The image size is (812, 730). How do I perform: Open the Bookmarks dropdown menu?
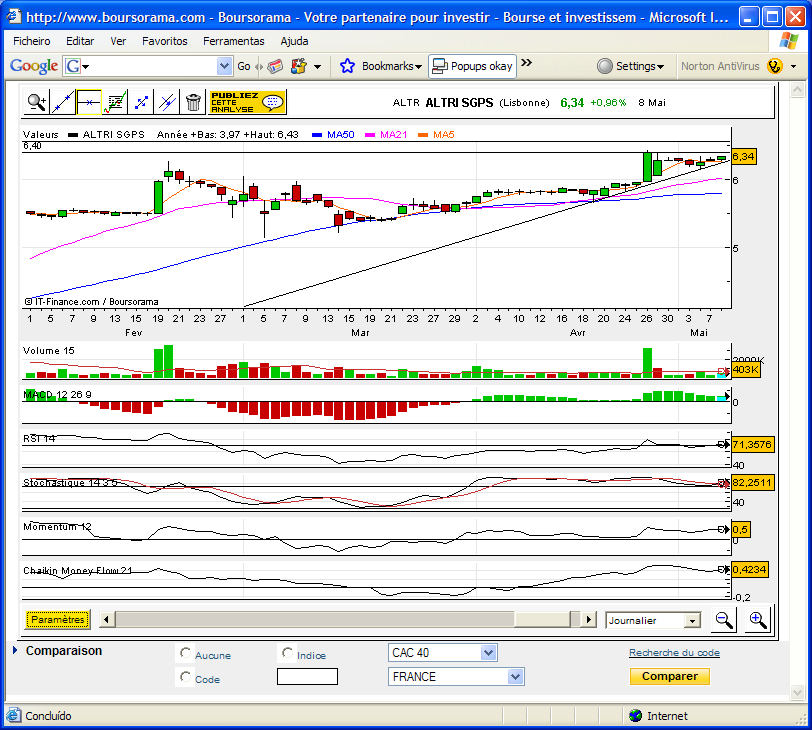[x=392, y=66]
